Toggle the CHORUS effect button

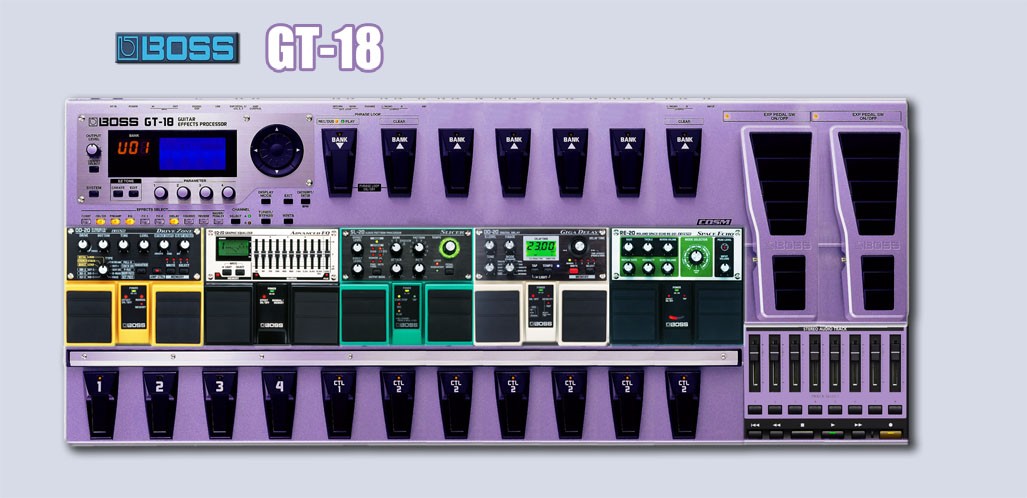click(189, 221)
